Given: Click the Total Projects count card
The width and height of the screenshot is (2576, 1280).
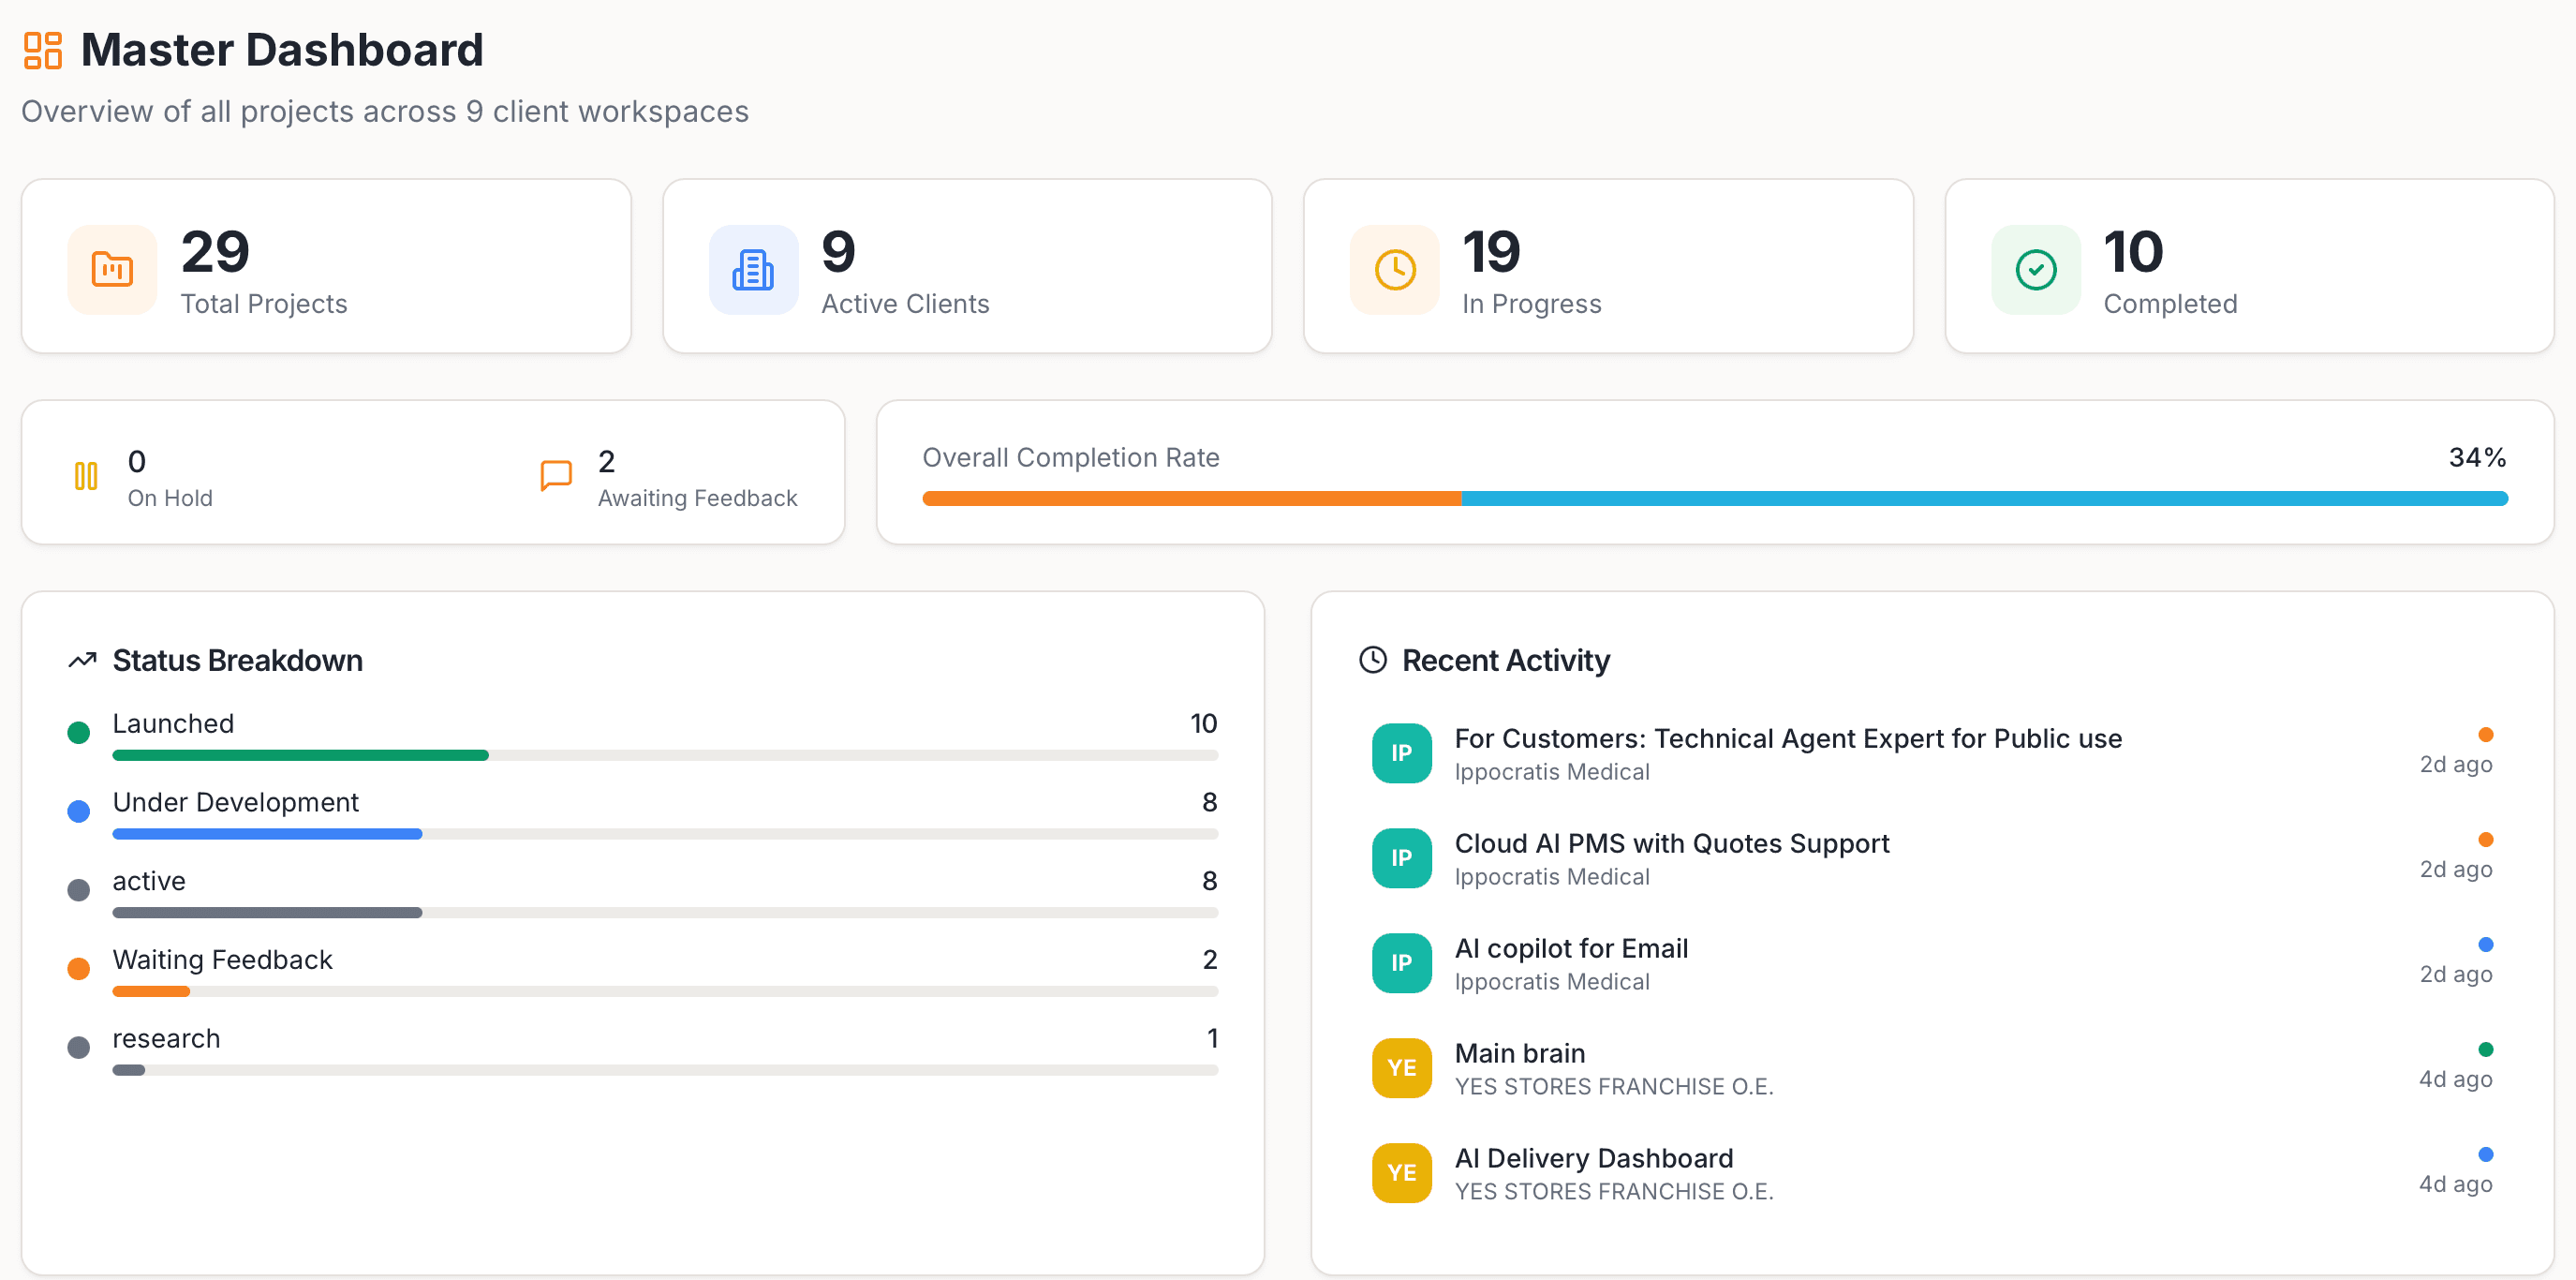Looking at the screenshot, I should 326,266.
